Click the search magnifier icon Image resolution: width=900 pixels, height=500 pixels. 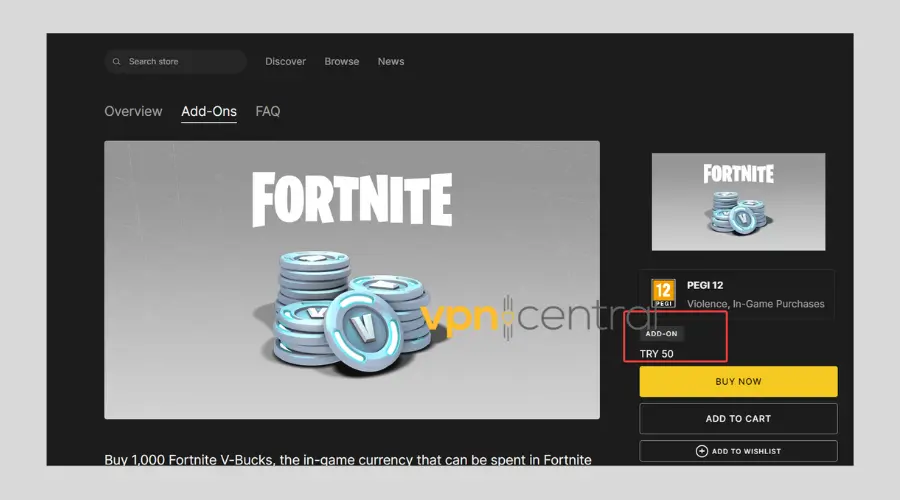117,61
